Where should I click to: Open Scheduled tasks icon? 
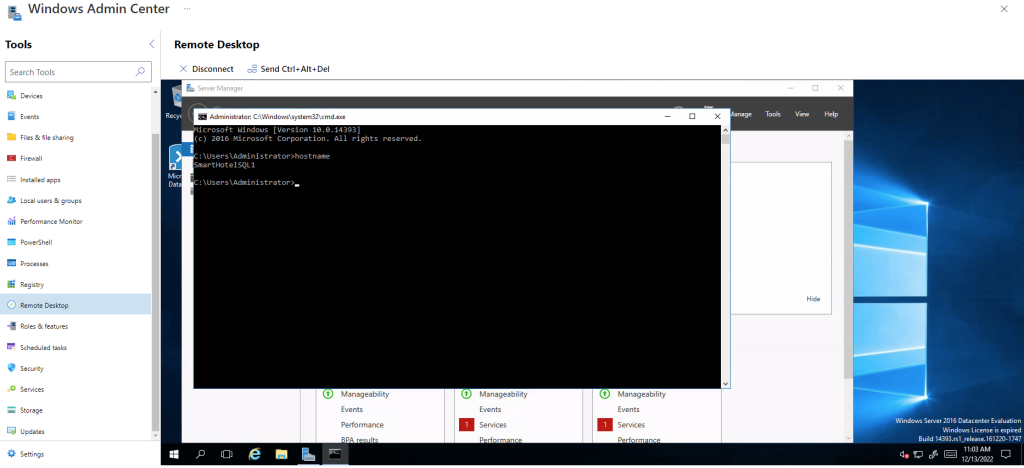tap(11, 347)
